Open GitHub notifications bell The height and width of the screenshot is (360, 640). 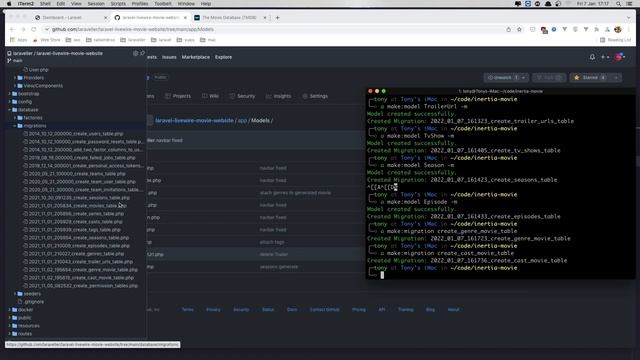592,57
